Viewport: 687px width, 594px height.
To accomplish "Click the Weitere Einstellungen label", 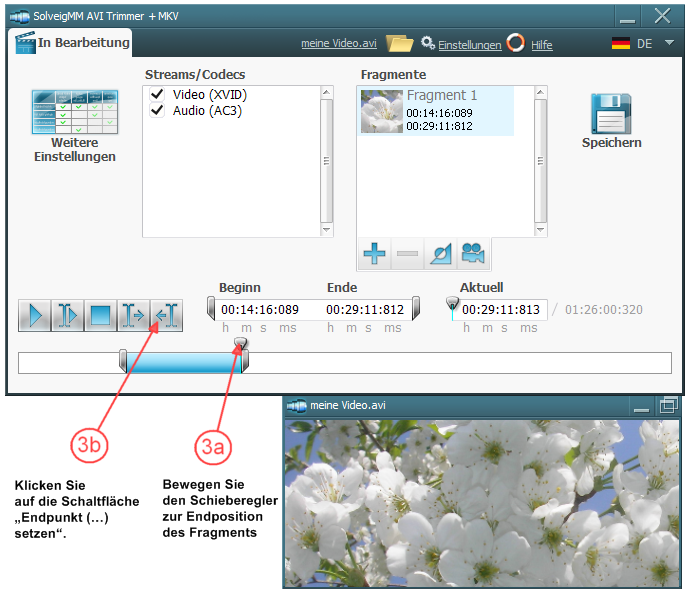I will pyautogui.click(x=75, y=150).
